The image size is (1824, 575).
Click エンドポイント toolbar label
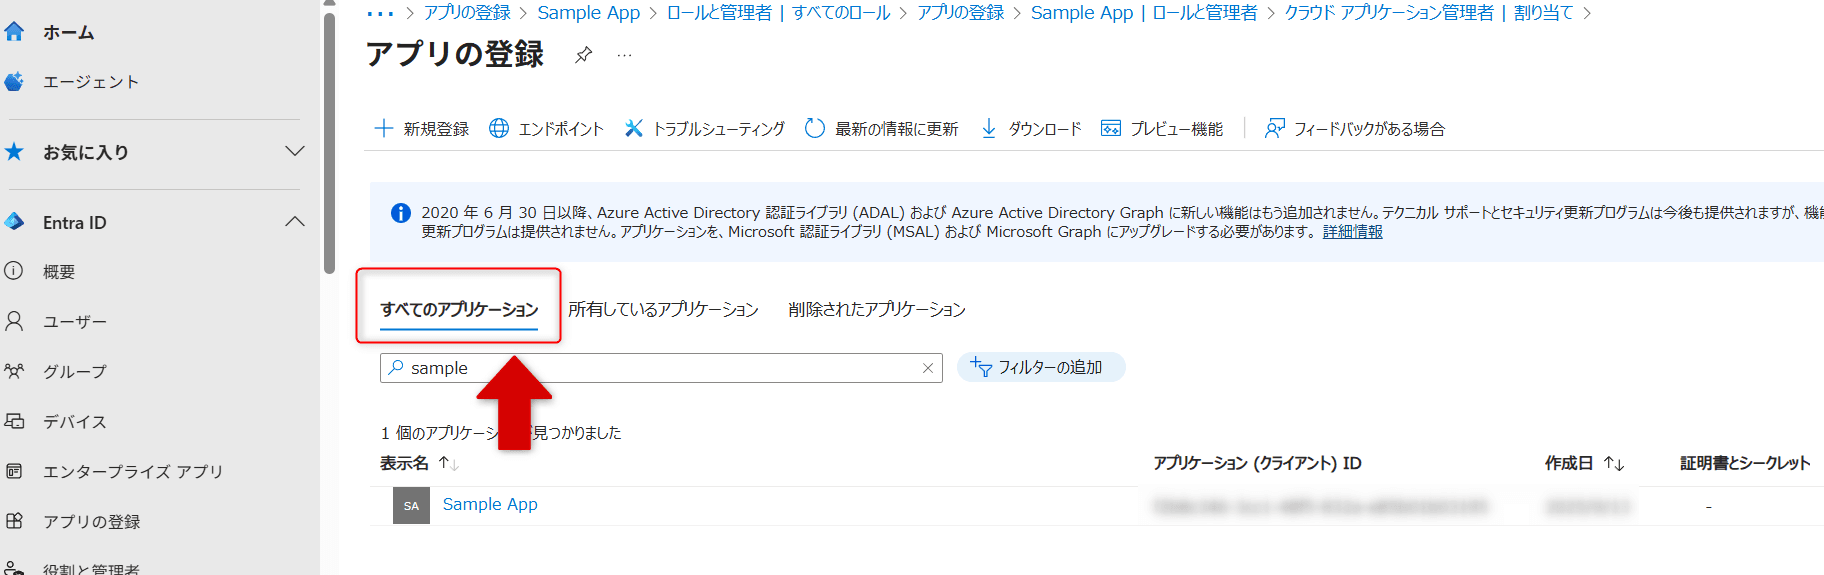click(x=561, y=128)
